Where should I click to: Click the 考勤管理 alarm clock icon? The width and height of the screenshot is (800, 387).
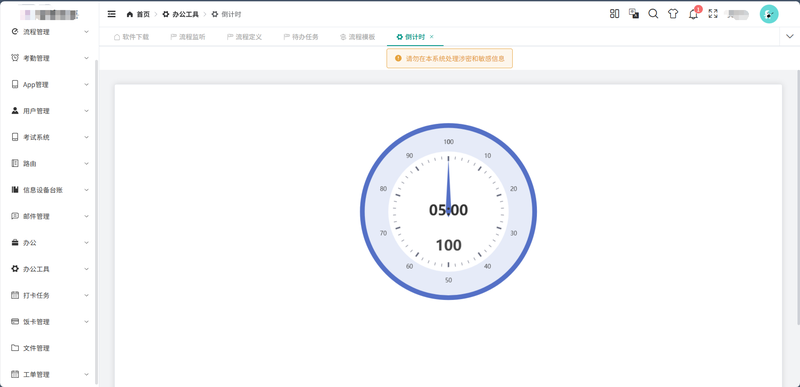click(x=15, y=58)
